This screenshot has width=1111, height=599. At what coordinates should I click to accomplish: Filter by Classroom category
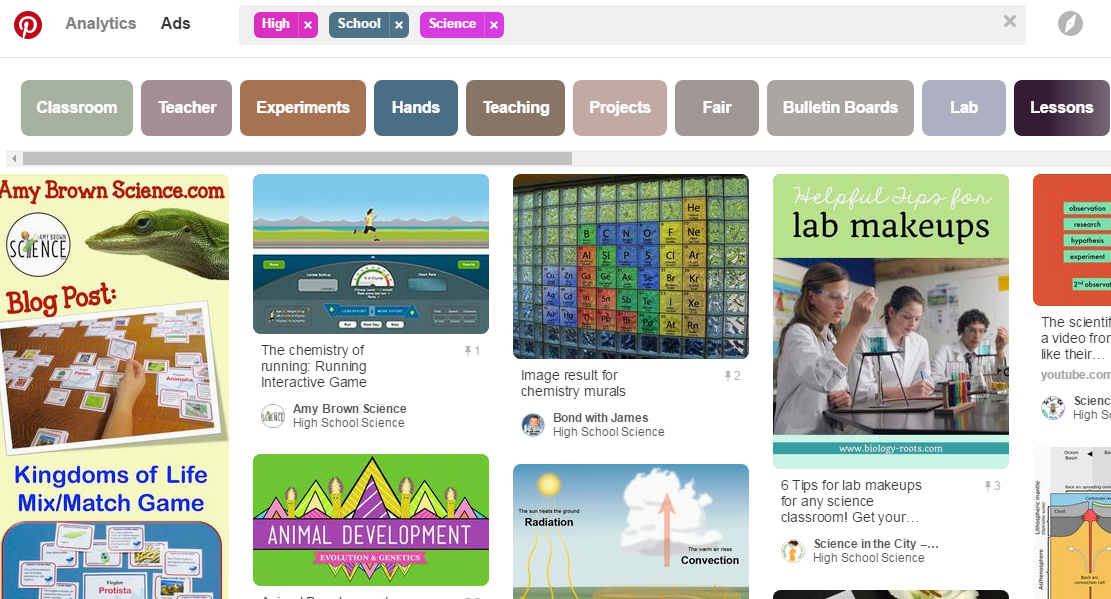(77, 108)
